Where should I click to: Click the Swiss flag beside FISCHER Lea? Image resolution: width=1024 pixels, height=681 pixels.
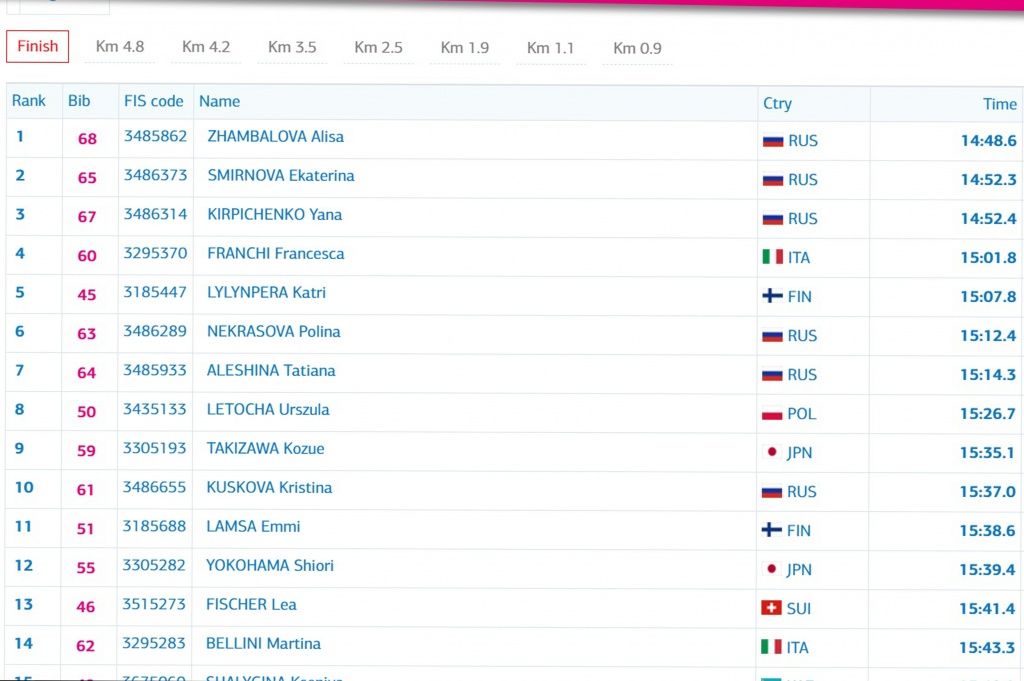[x=771, y=609]
